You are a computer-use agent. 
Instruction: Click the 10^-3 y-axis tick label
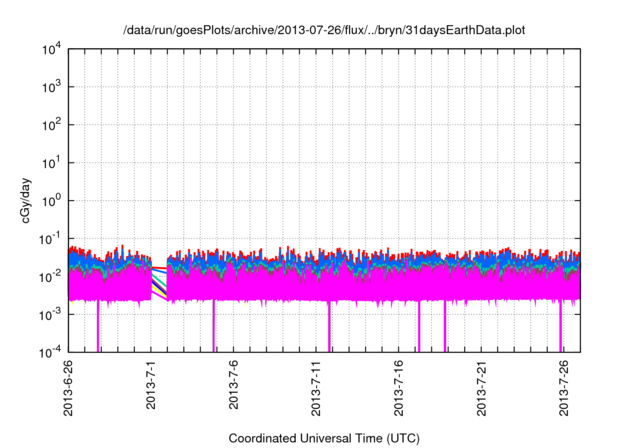click(50, 315)
